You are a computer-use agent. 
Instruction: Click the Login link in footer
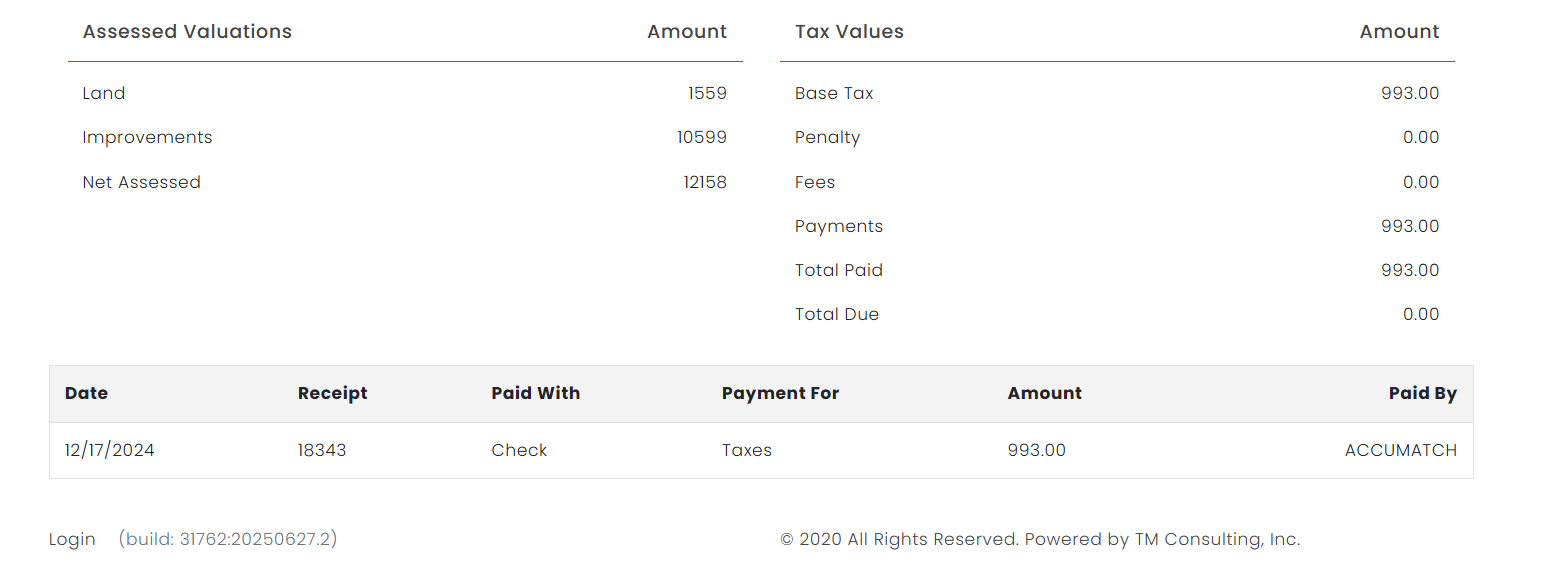[72, 539]
